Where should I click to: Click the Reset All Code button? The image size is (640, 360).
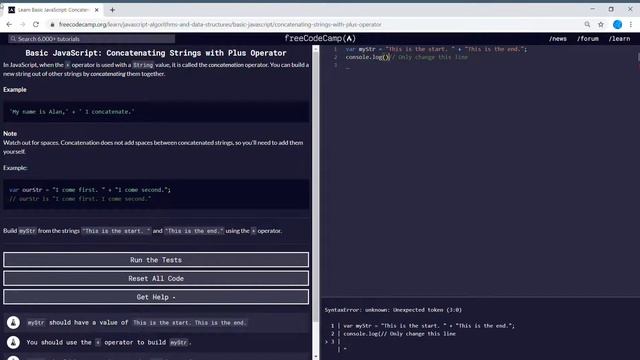[156, 278]
